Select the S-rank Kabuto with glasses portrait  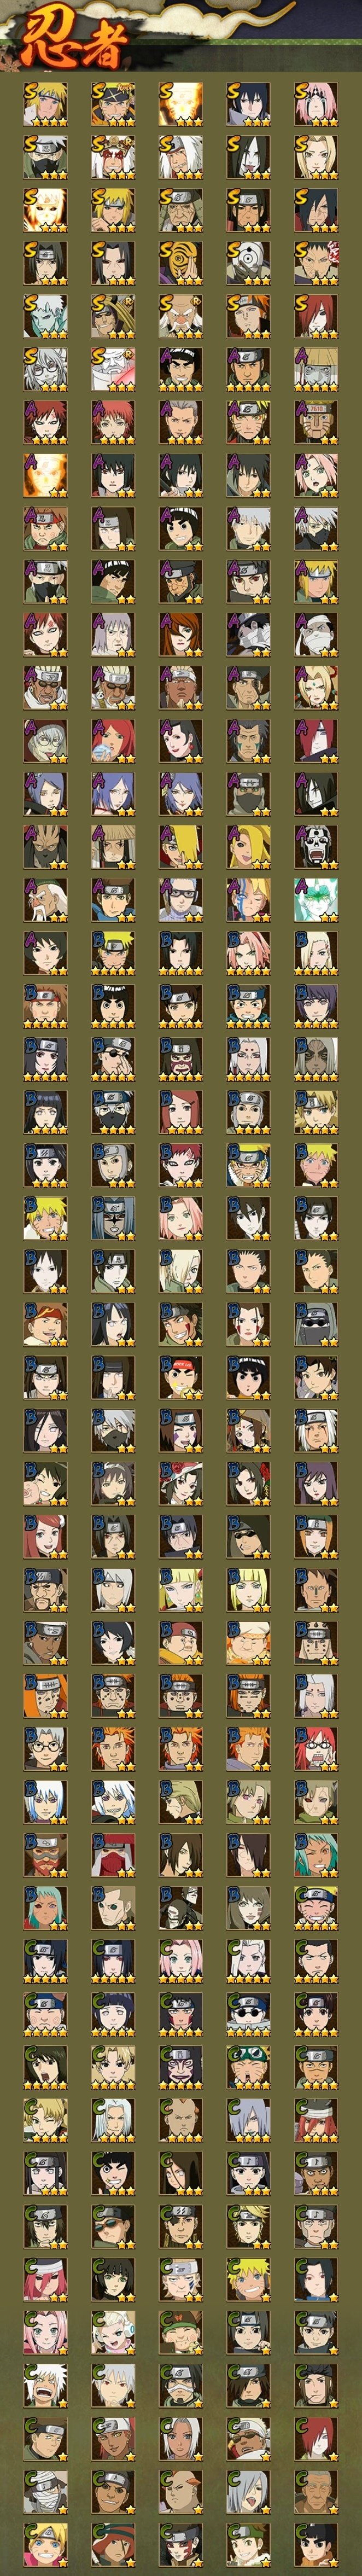[x=45, y=369]
